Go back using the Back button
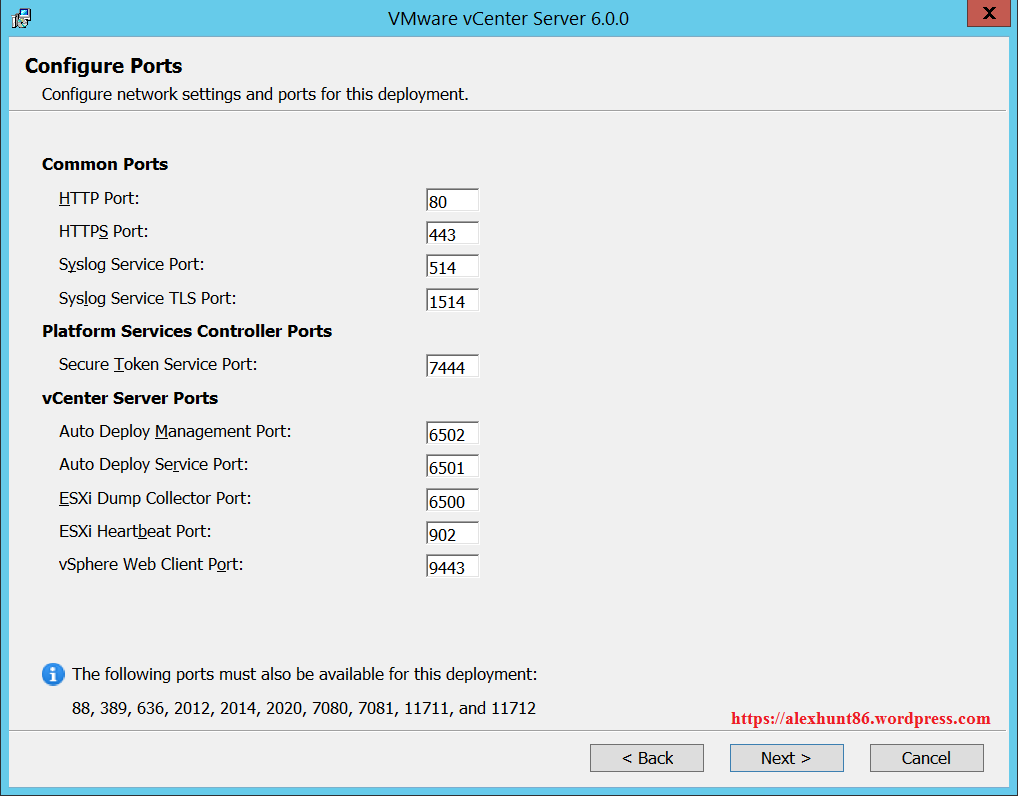The height and width of the screenshot is (796, 1018). [646, 758]
